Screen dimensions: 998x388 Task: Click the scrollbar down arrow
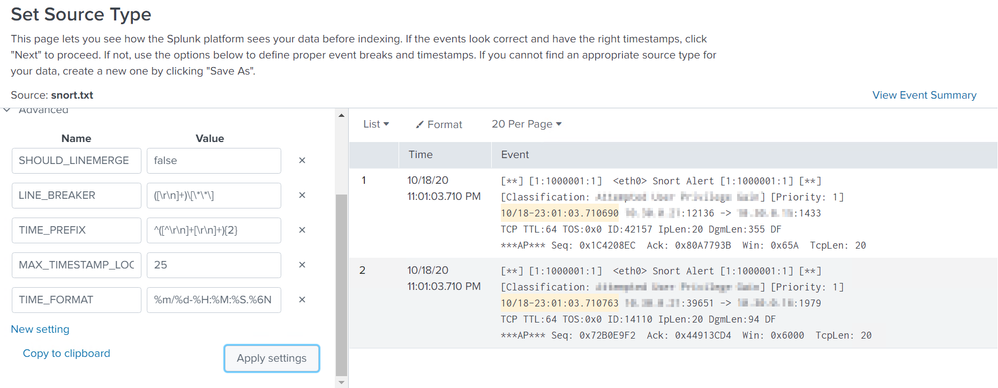pyautogui.click(x=342, y=382)
